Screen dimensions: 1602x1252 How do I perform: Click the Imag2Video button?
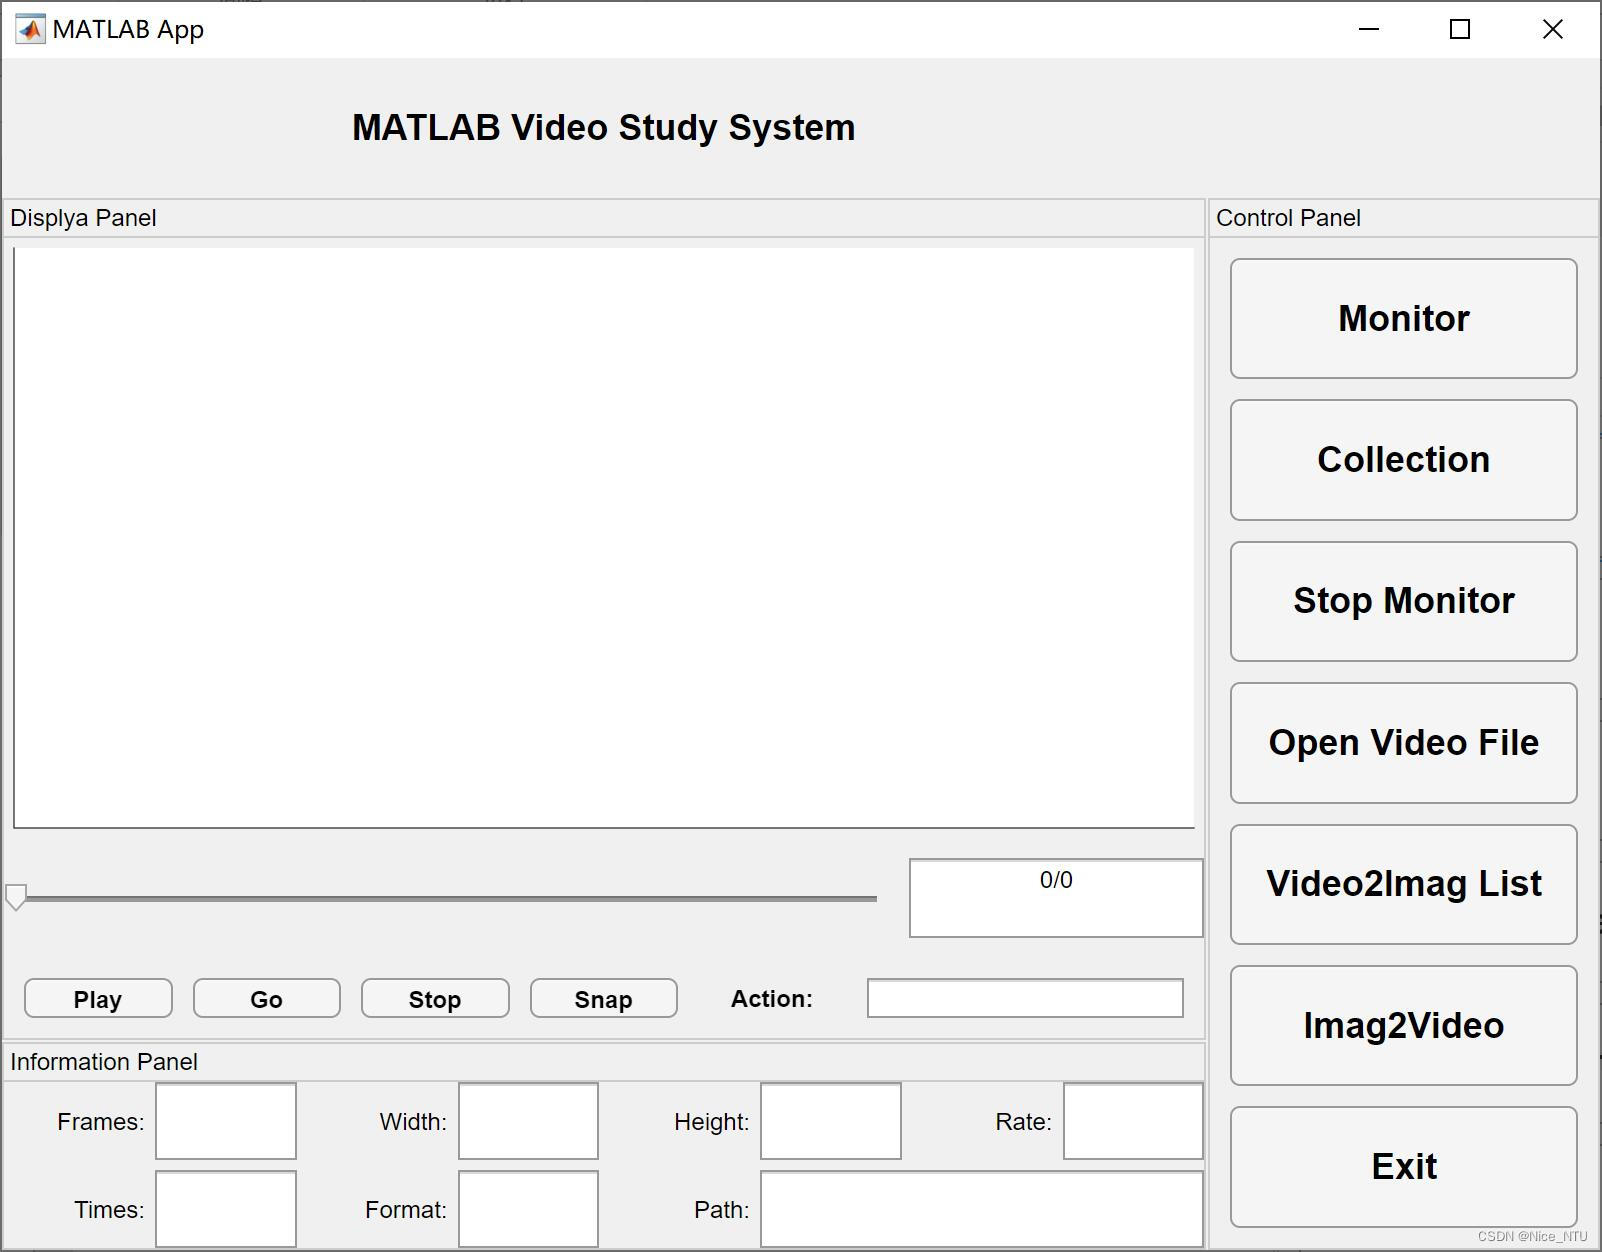click(x=1403, y=1025)
